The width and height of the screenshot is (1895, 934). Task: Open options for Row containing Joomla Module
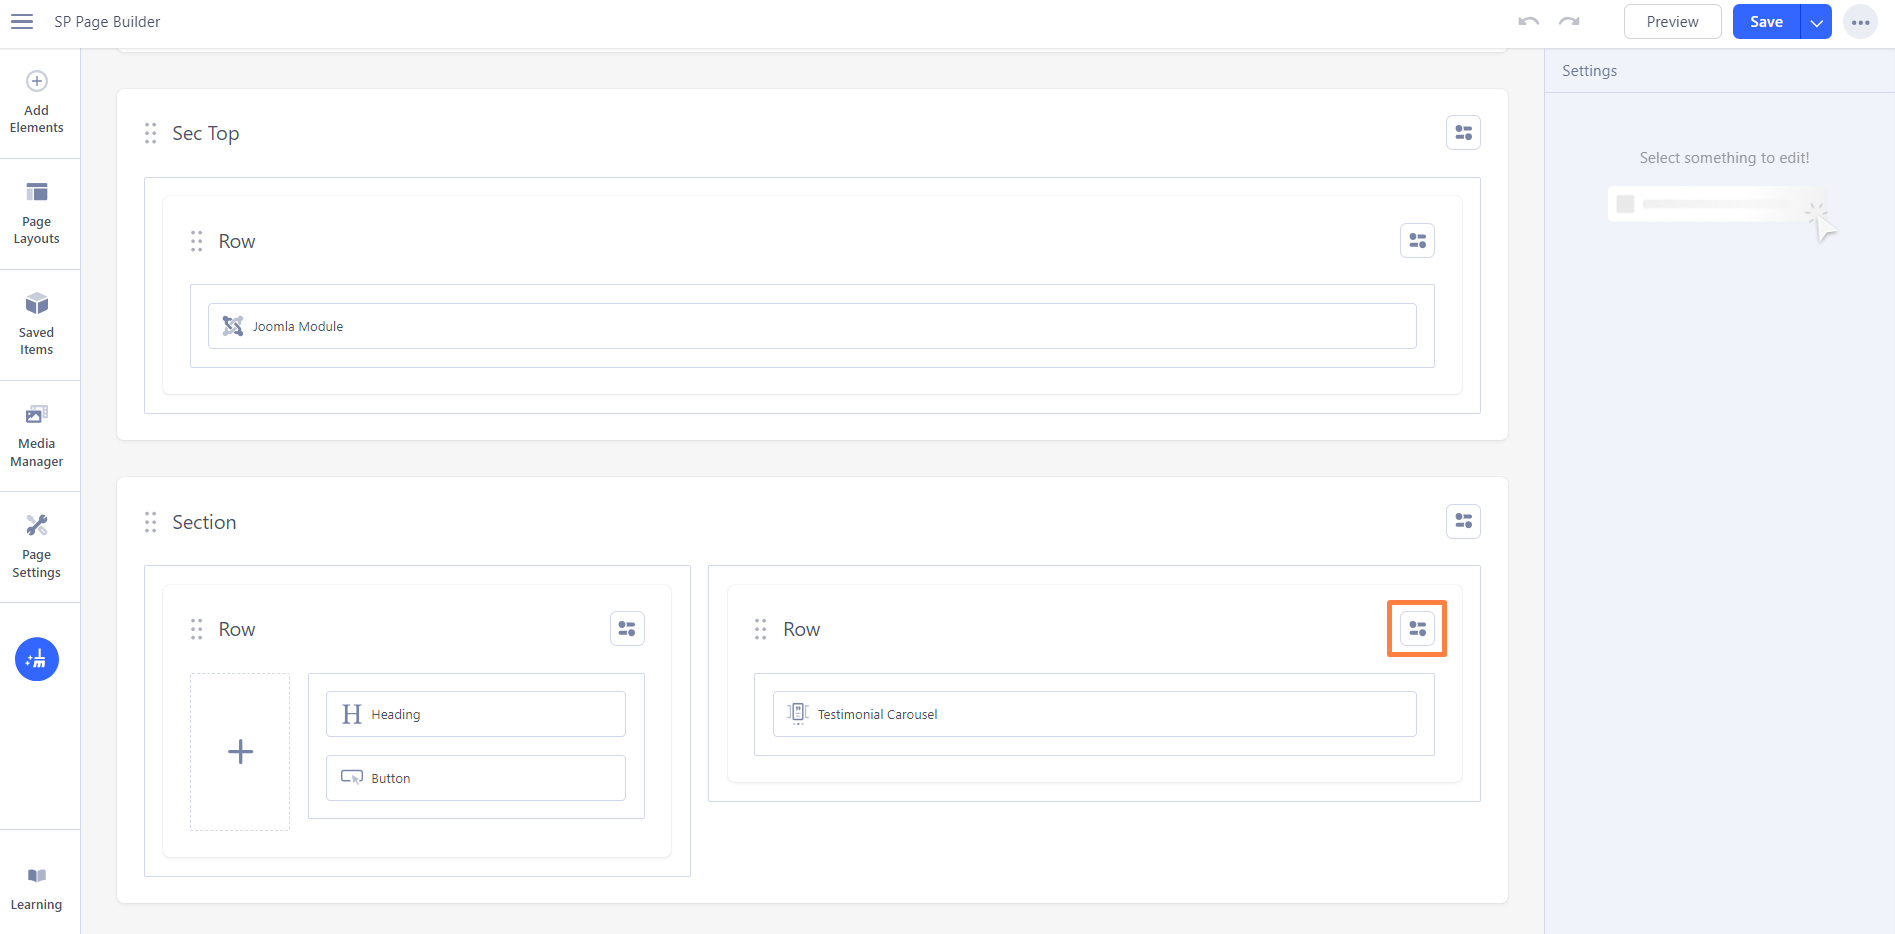(1417, 240)
